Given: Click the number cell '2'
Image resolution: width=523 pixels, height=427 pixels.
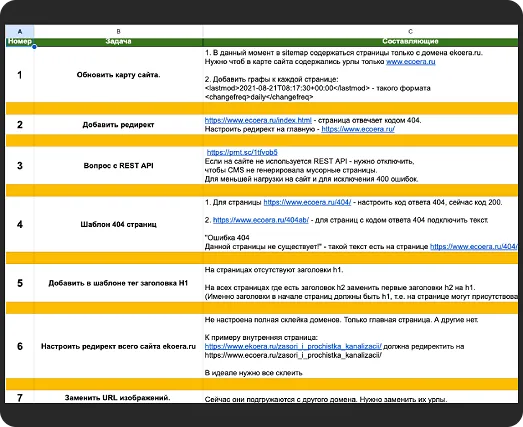Looking at the screenshot, I should 20,125.
